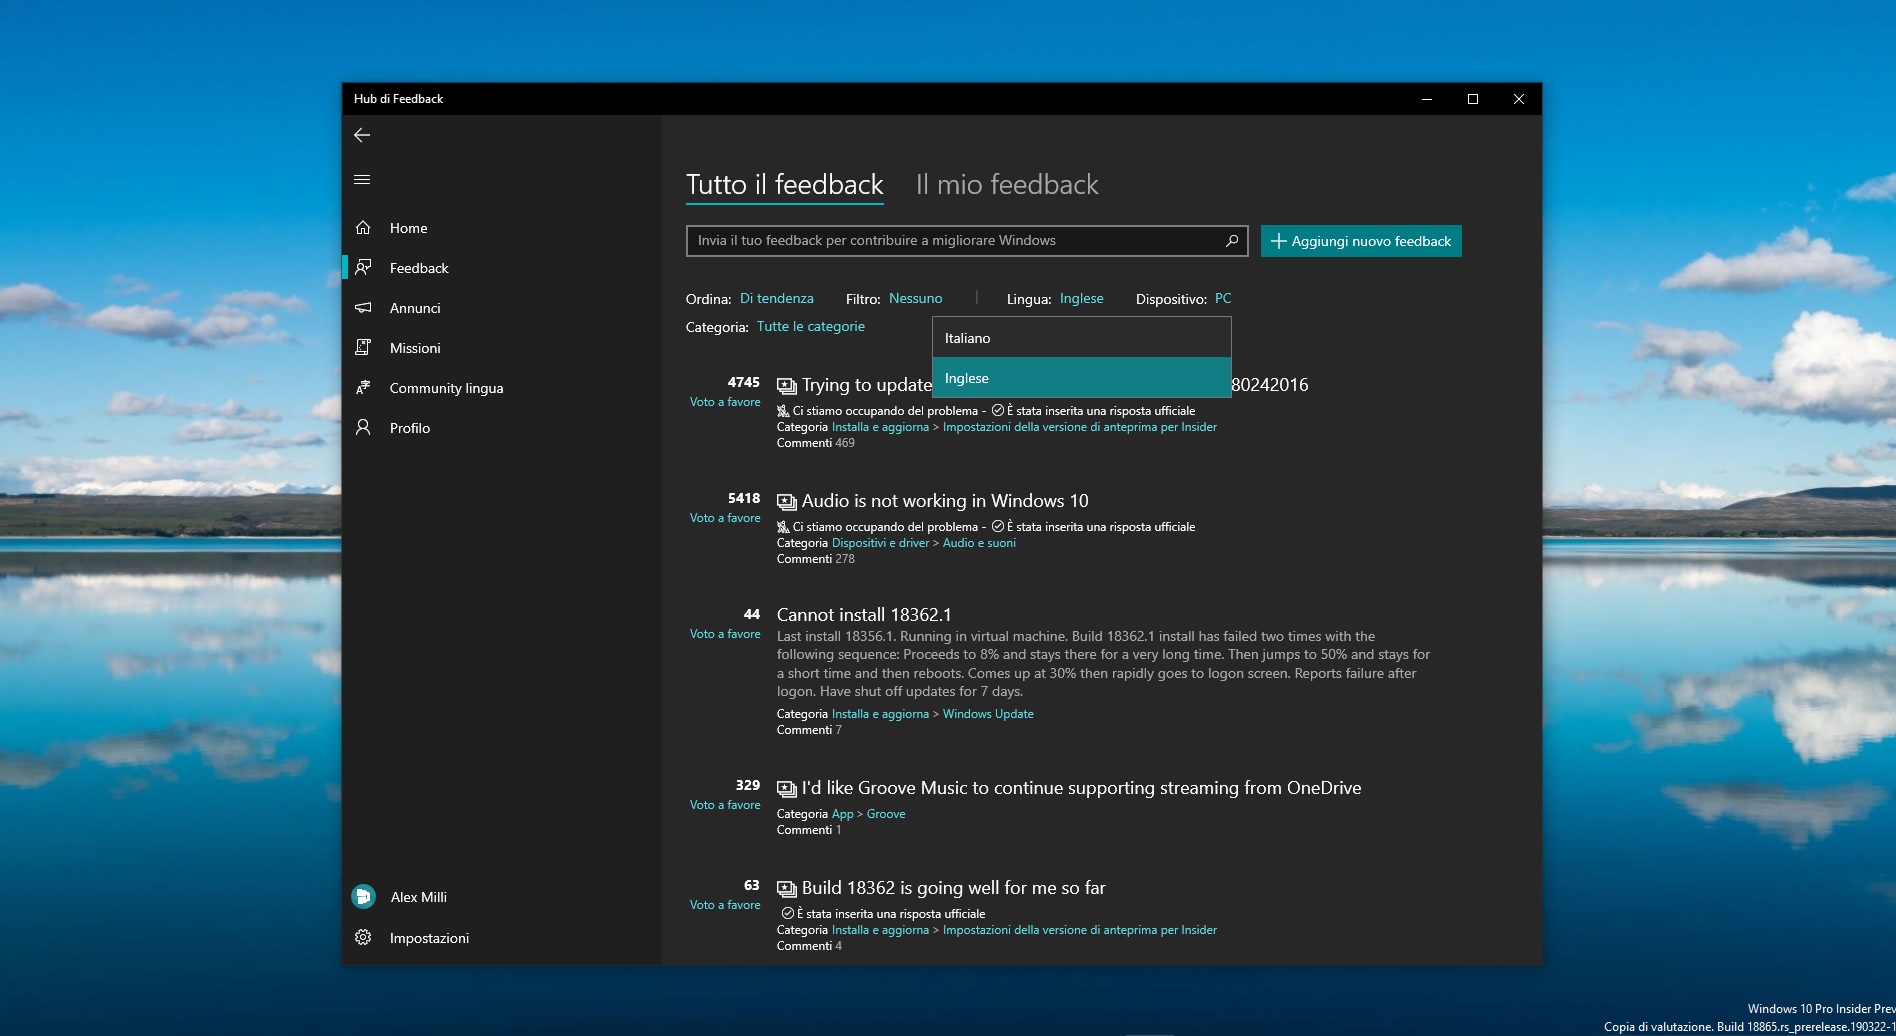
Task: Click the bug status icon under Audio feedback
Action: [783, 527]
